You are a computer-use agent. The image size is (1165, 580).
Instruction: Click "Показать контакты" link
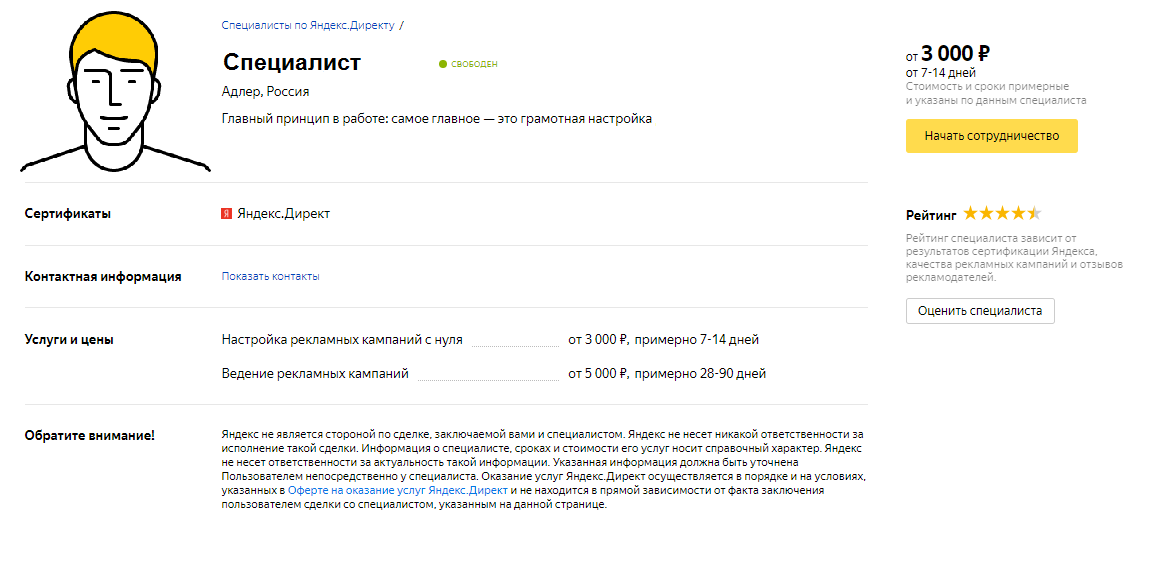coord(270,276)
